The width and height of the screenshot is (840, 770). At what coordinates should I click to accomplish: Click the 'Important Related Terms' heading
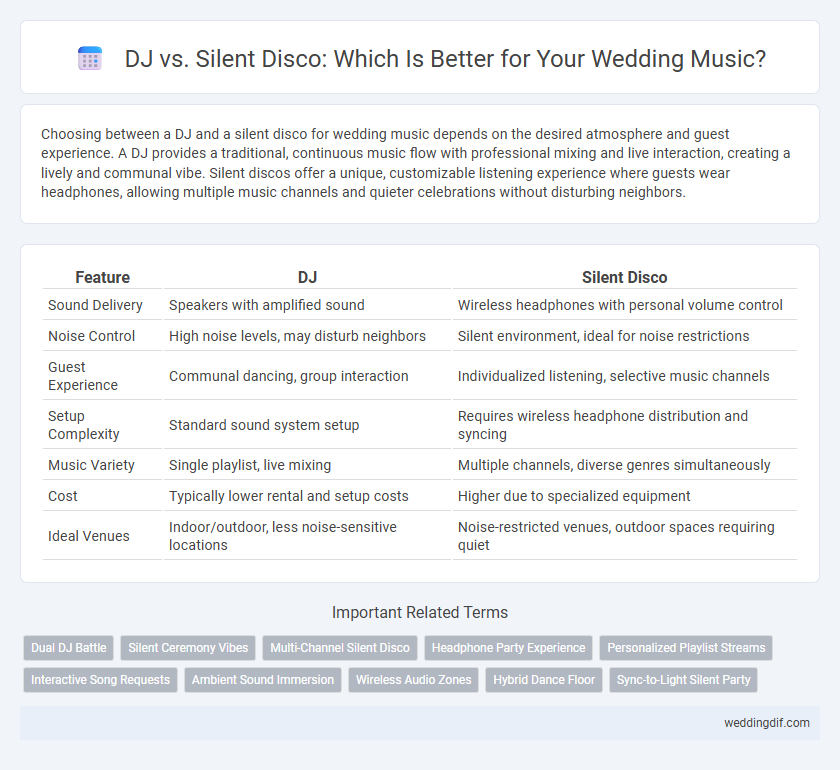click(420, 612)
